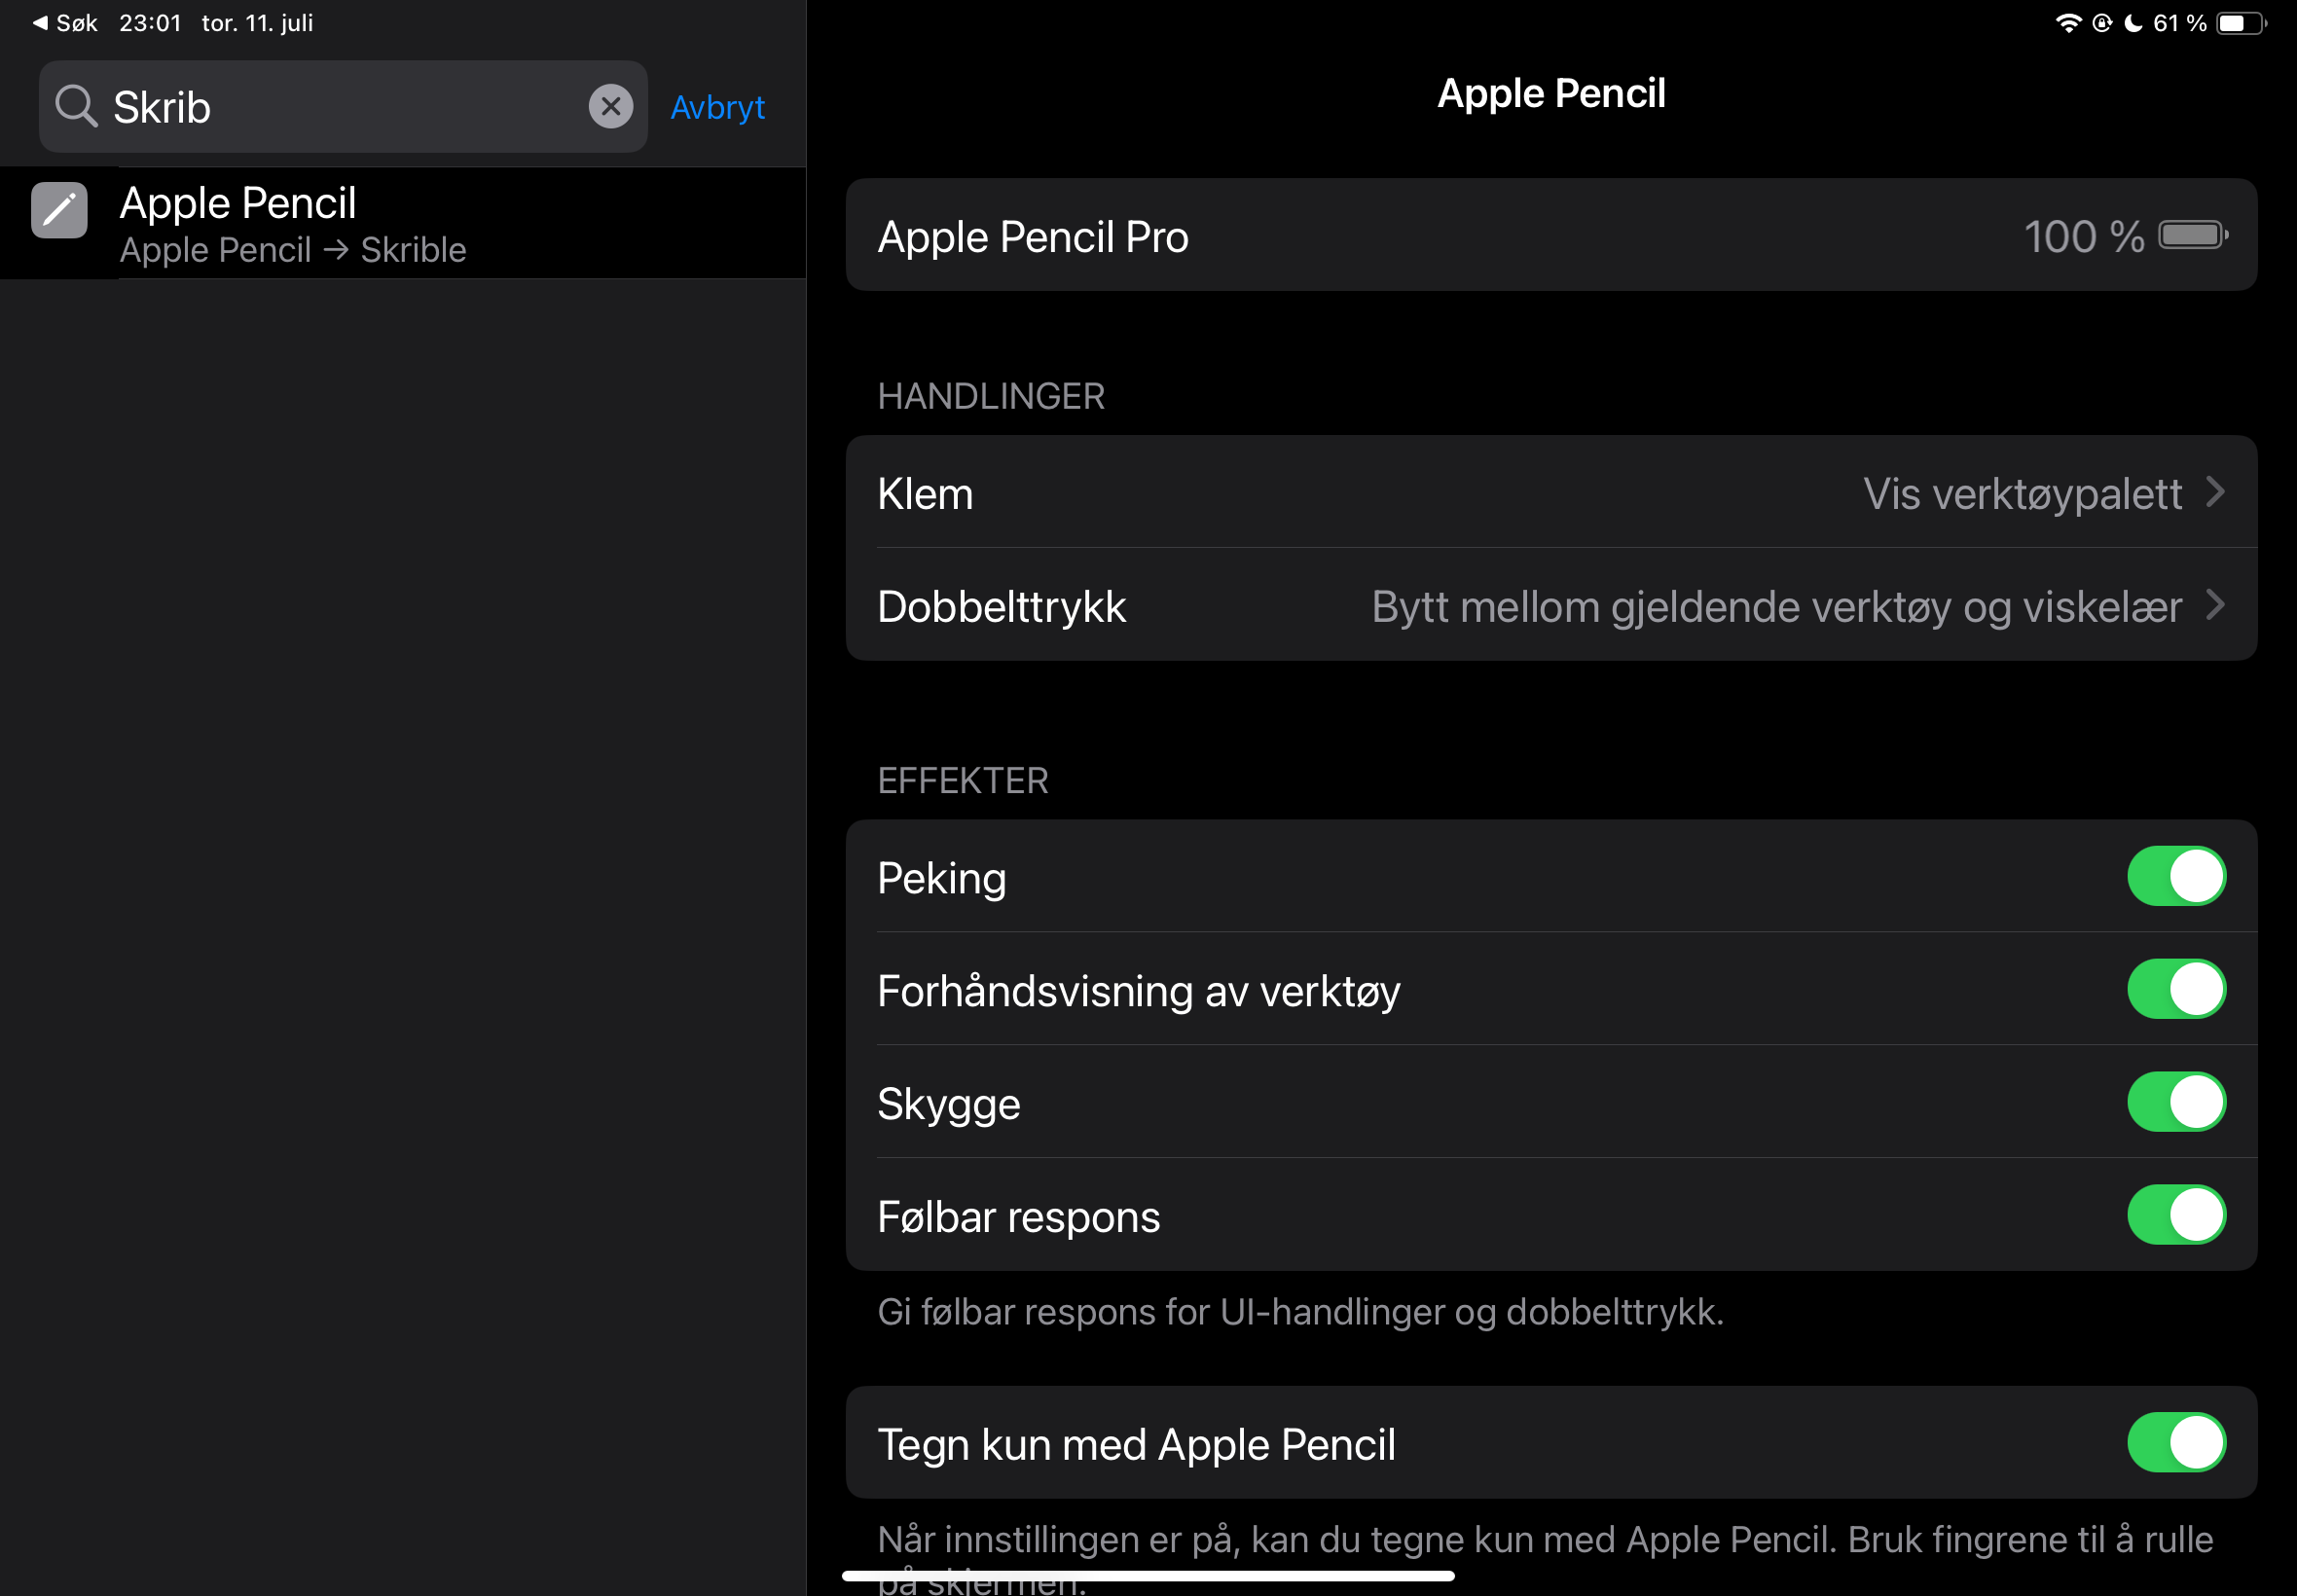Toggle the Skygge switch
The width and height of the screenshot is (2297, 1596).
pos(2176,1102)
